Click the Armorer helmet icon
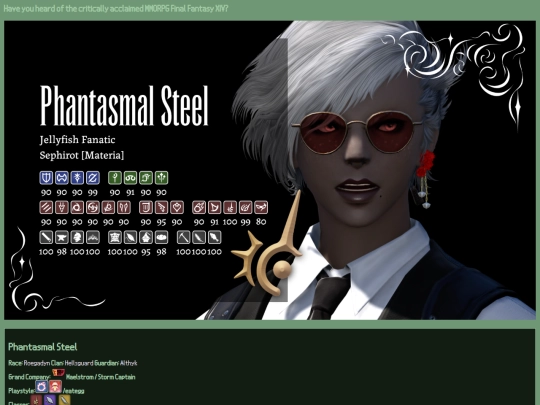Viewport: 540px width, 405px height. (x=77, y=237)
